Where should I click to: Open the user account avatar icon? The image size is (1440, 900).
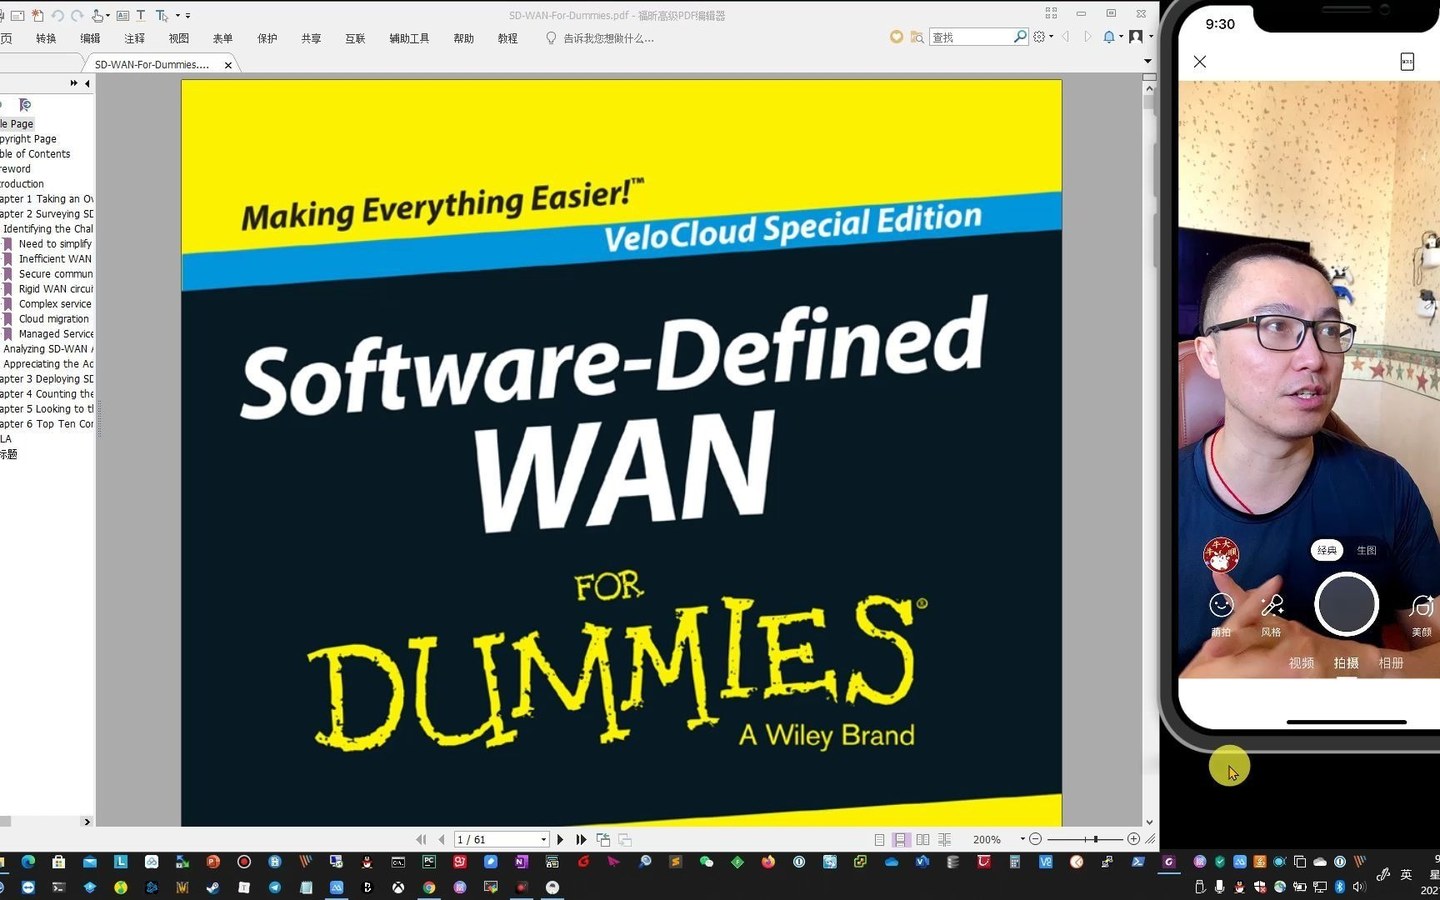coord(1136,37)
